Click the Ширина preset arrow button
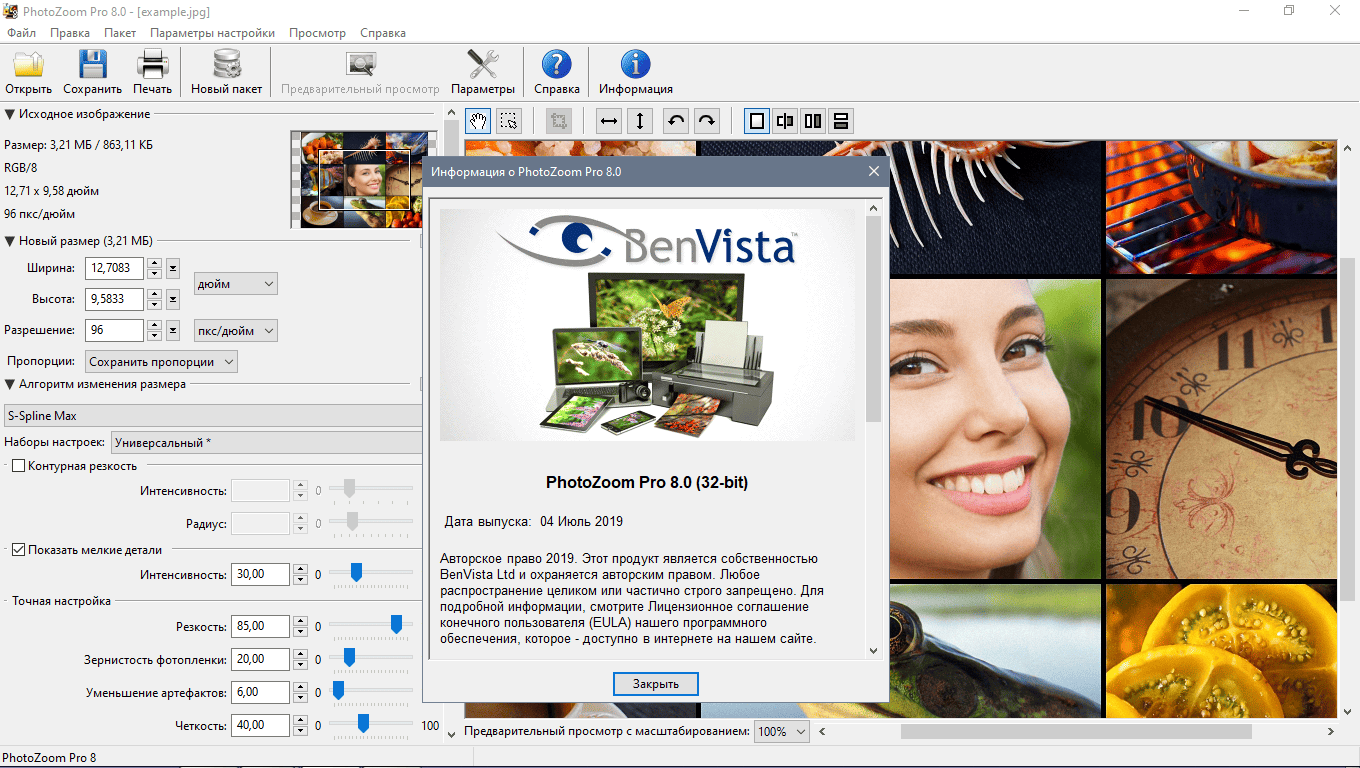 click(x=173, y=268)
